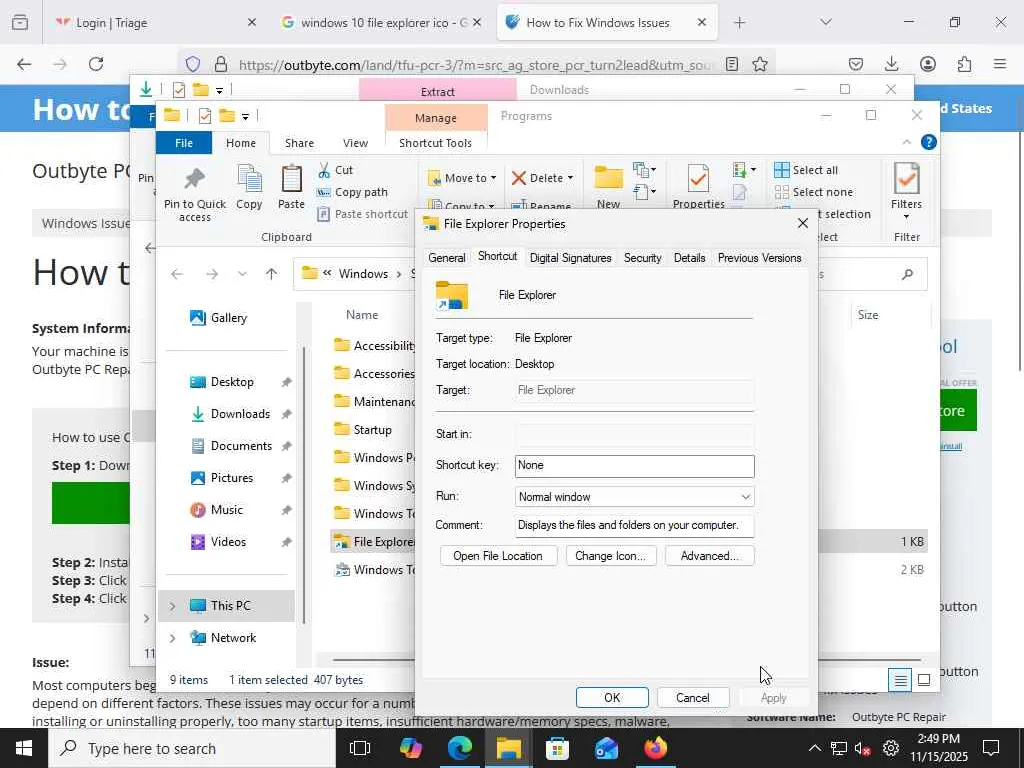Click Cancel in File Explorer Properties
The width and height of the screenshot is (1024, 768).
693,697
